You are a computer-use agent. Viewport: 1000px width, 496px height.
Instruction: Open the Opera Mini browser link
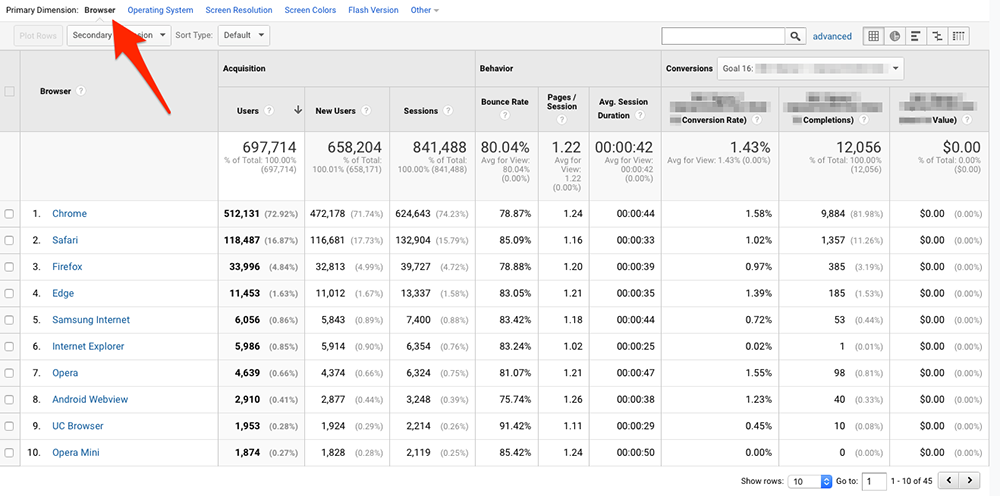tap(76, 453)
